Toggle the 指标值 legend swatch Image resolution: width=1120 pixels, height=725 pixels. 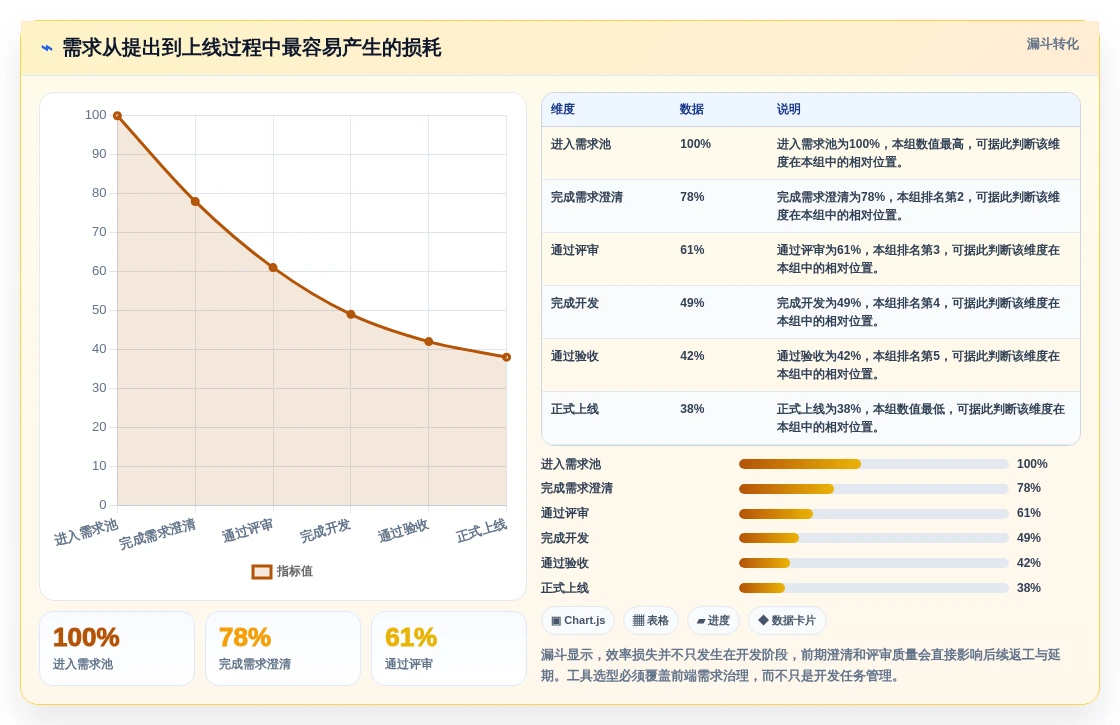(262, 571)
